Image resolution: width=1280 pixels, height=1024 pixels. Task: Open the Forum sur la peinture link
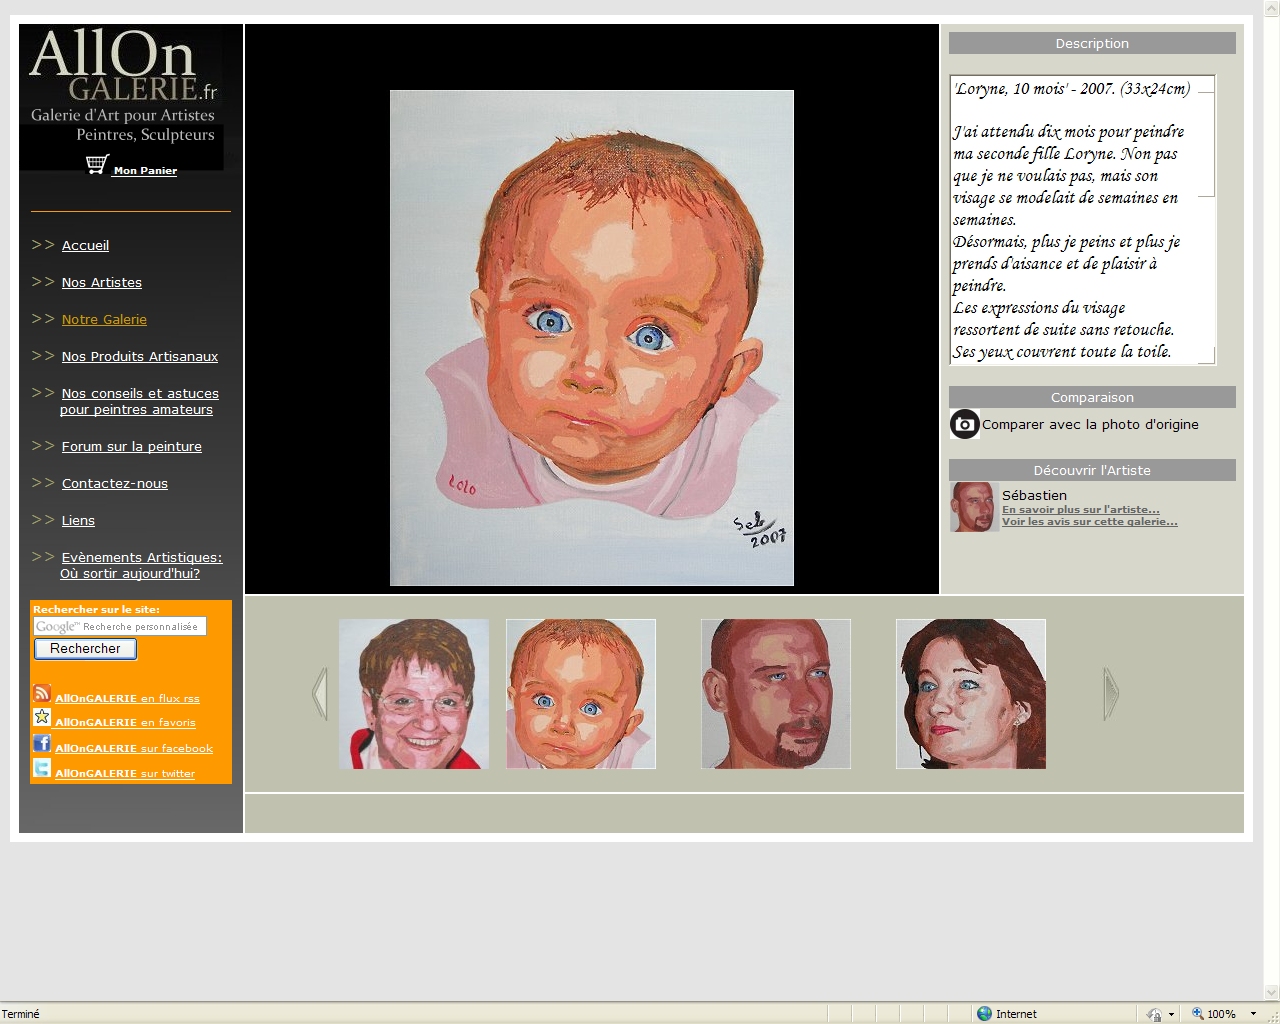click(131, 447)
